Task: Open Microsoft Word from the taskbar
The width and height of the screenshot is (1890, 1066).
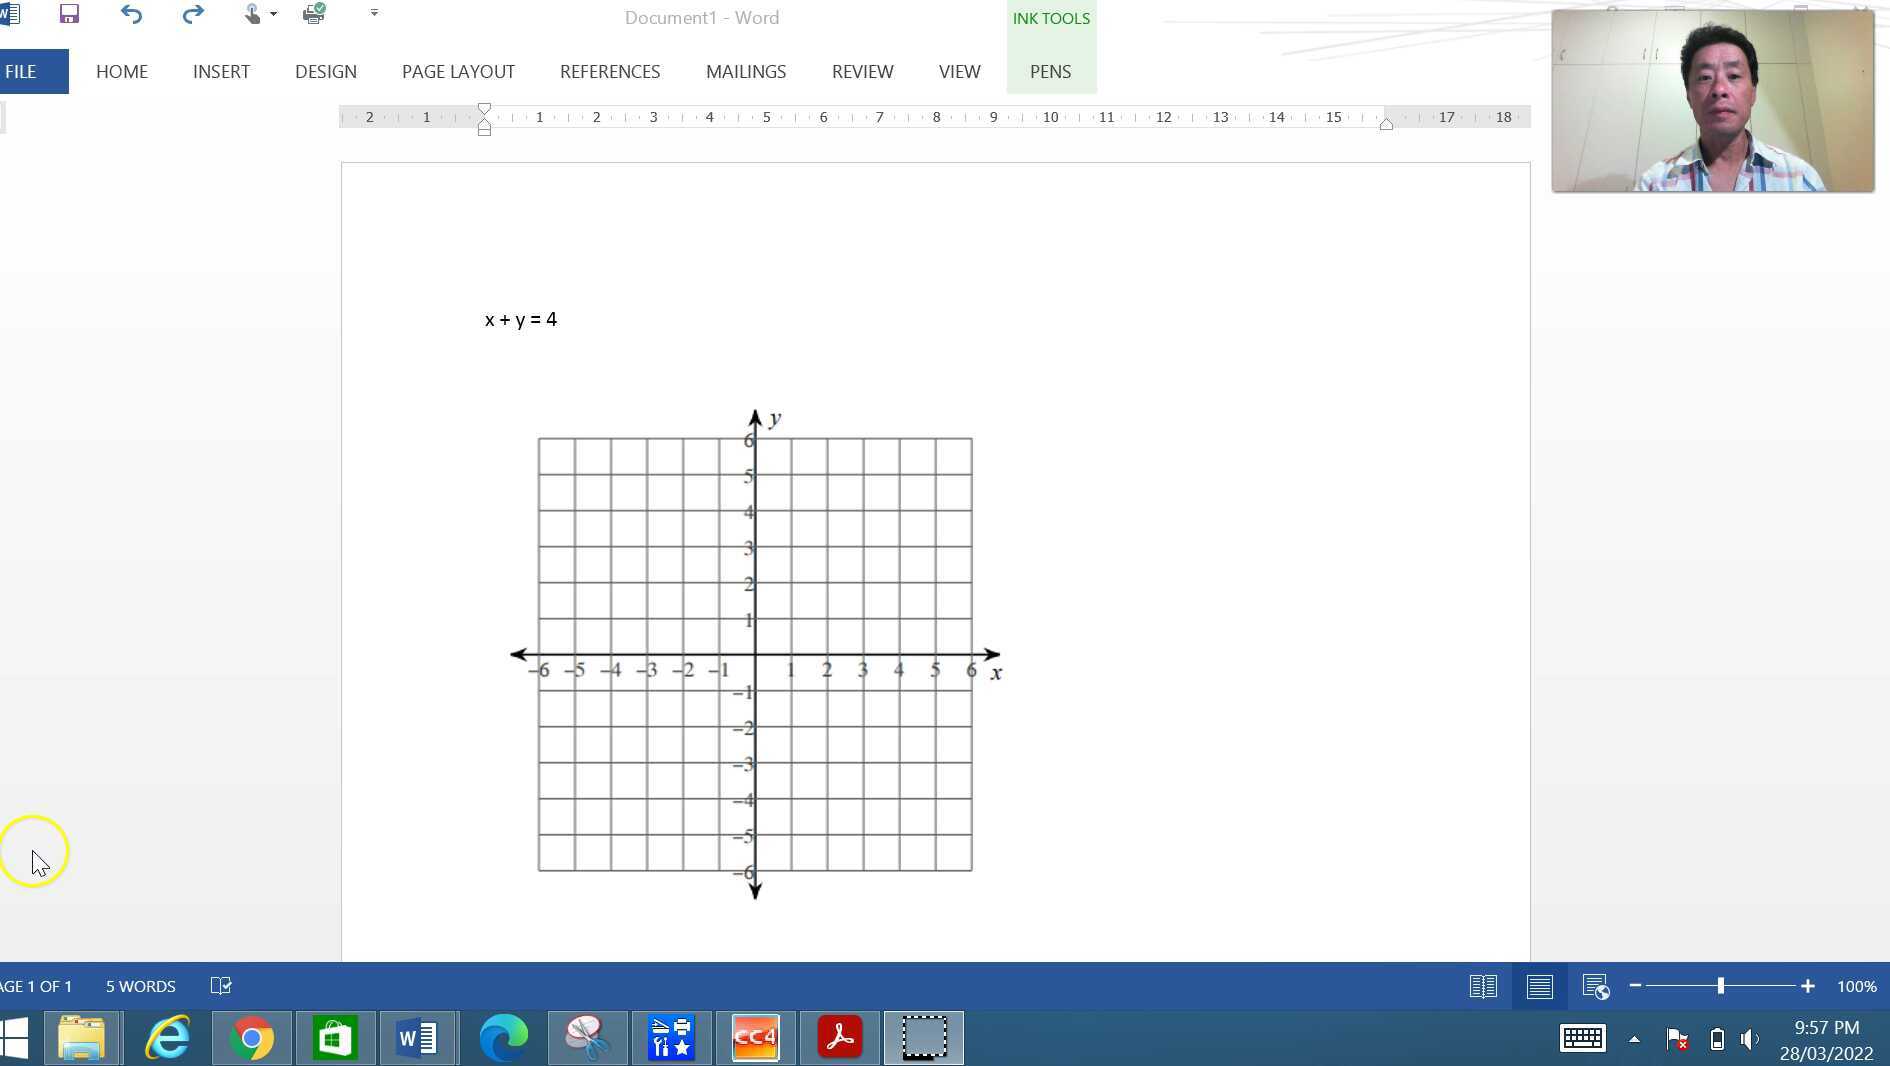Action: coord(419,1038)
